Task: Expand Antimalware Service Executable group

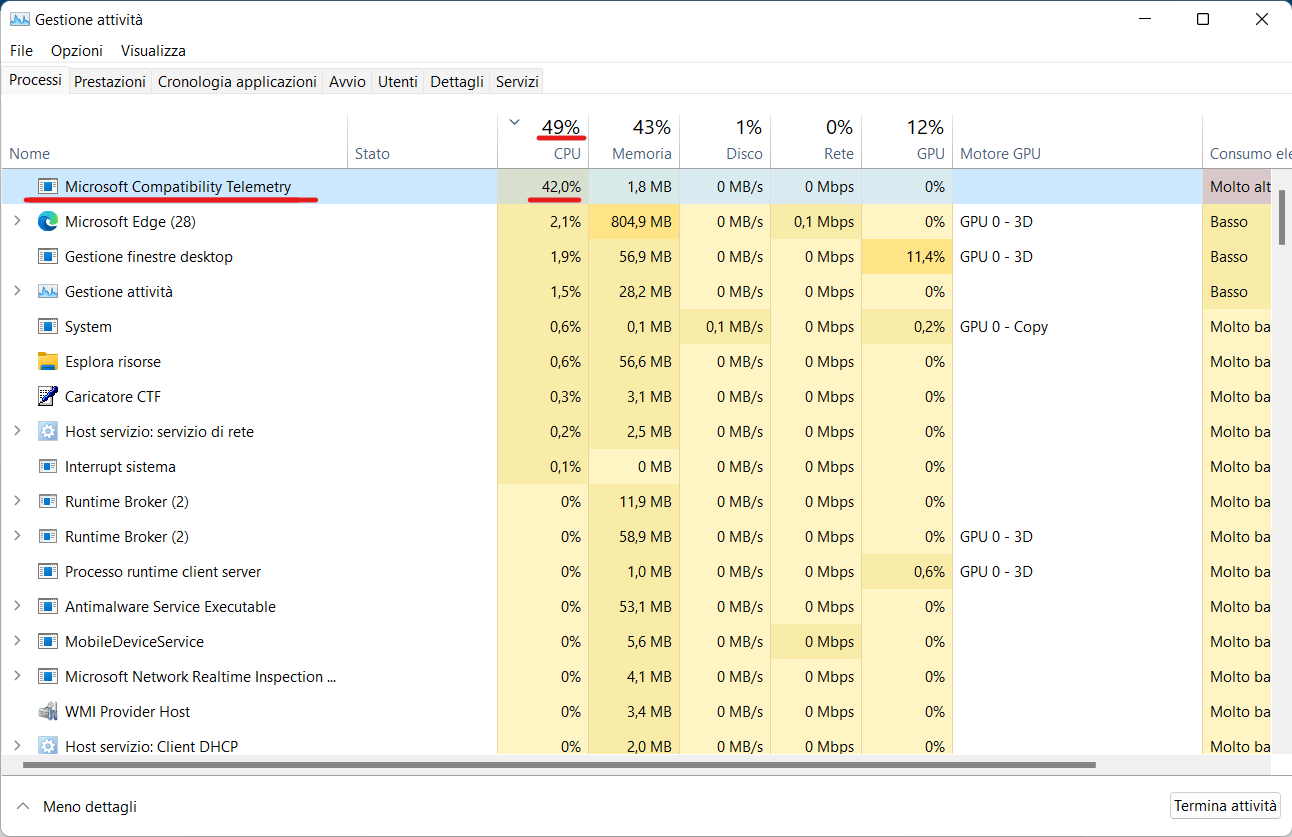Action: [x=17, y=606]
